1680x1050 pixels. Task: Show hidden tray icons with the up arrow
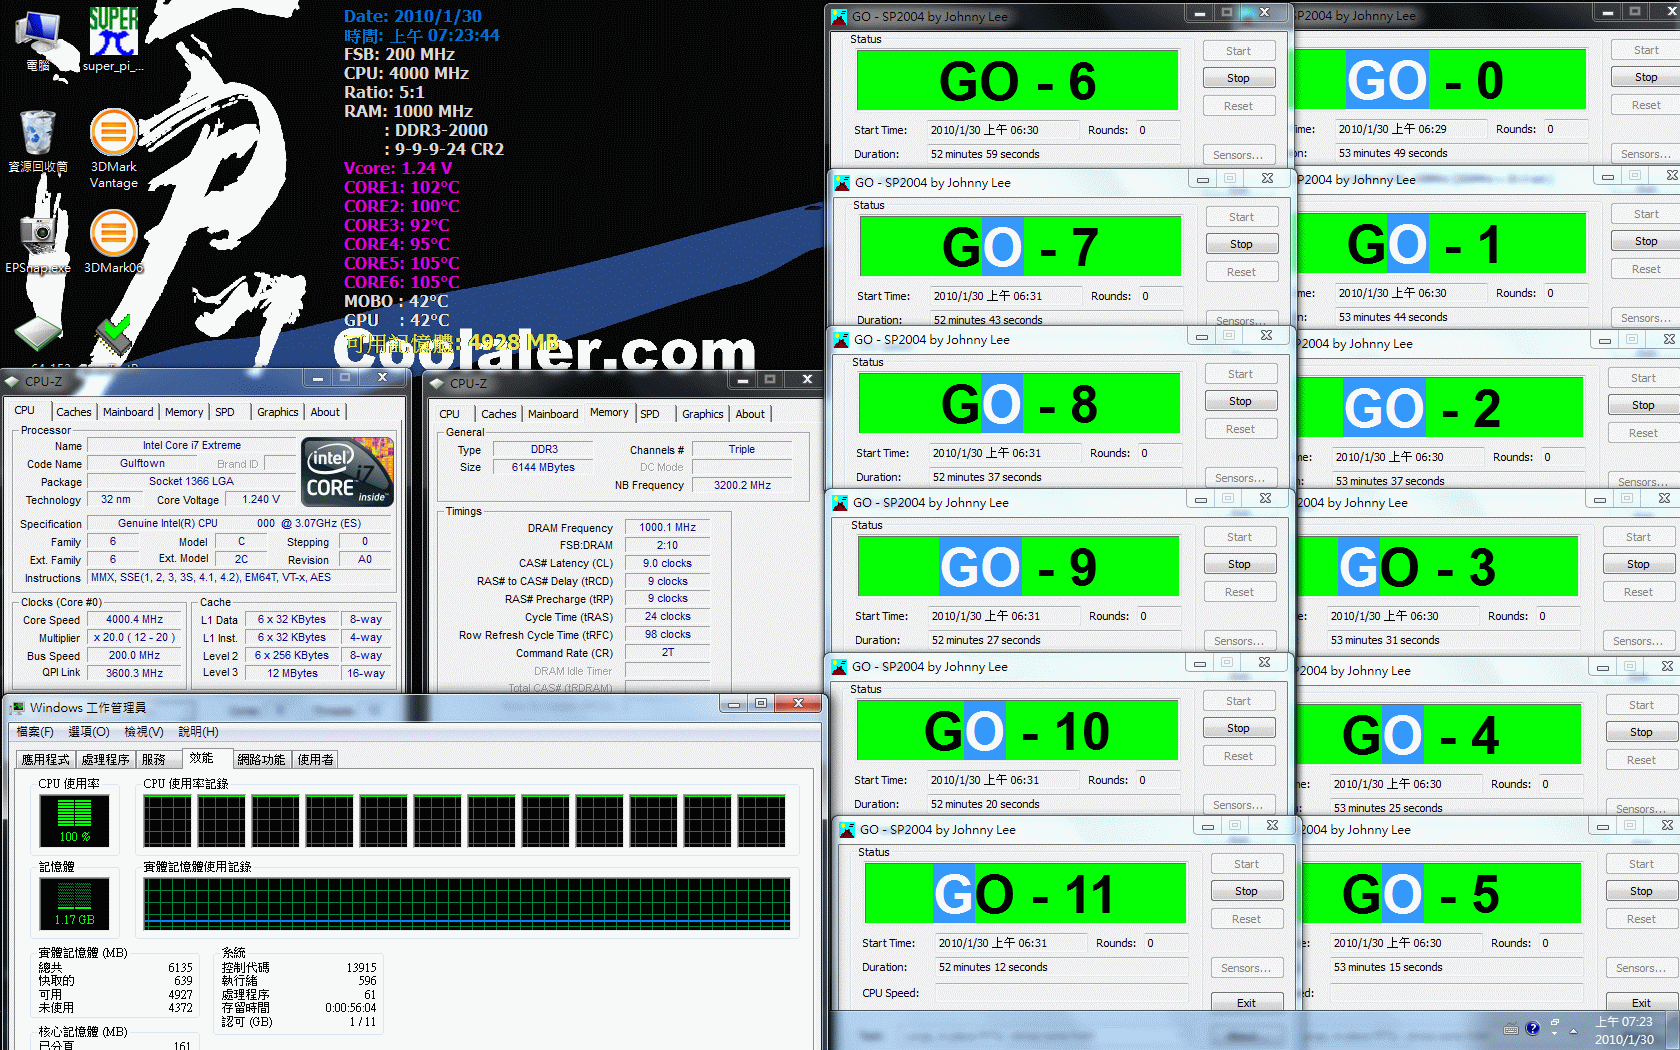(1573, 1031)
